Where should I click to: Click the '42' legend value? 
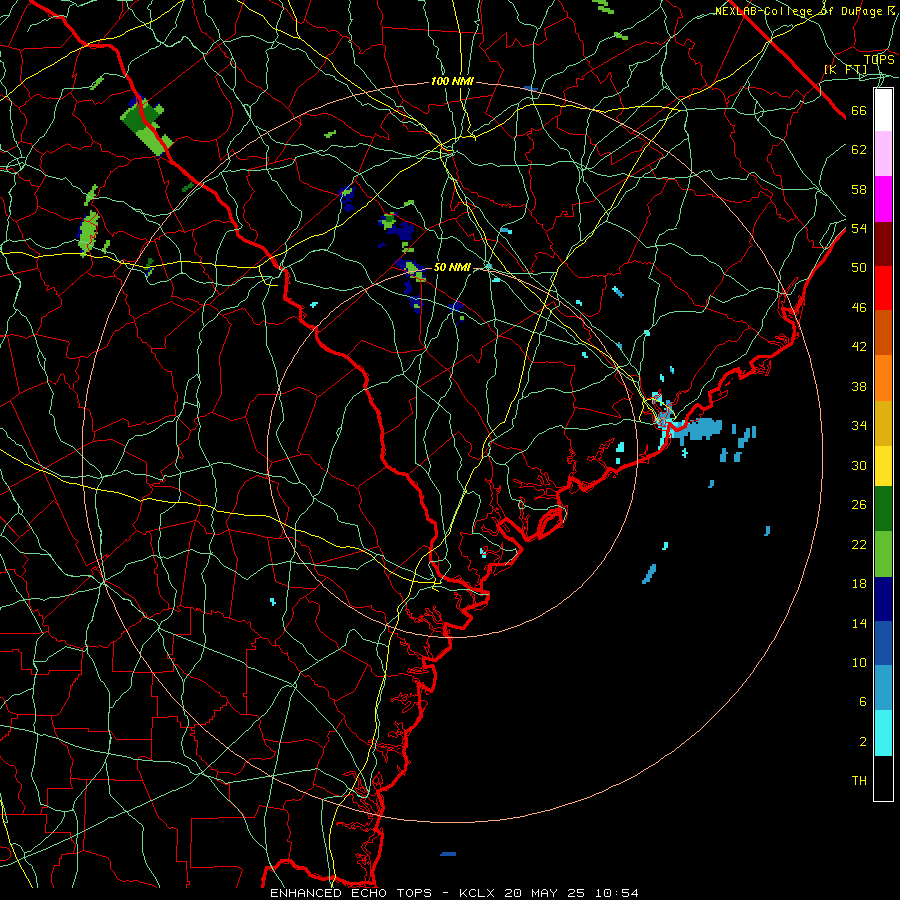pos(859,346)
